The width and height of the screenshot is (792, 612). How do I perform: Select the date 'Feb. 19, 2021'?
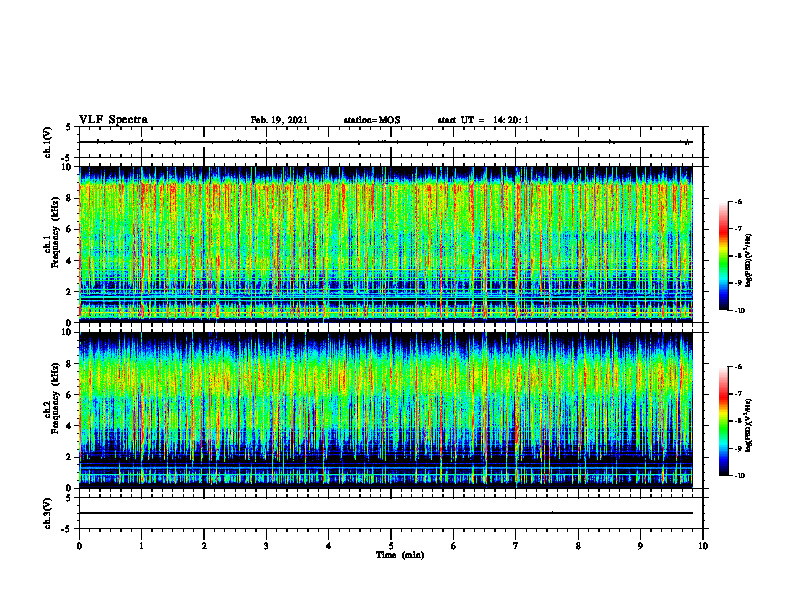click(279, 120)
